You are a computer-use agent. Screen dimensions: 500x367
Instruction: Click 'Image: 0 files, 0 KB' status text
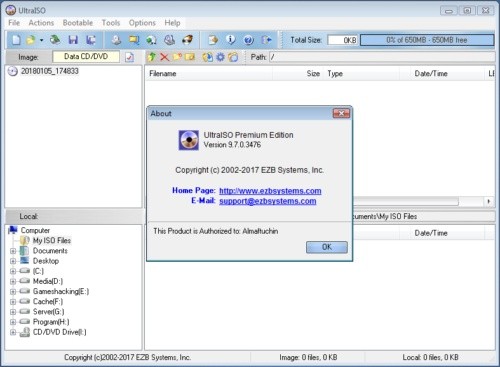pyautogui.click(x=308, y=357)
